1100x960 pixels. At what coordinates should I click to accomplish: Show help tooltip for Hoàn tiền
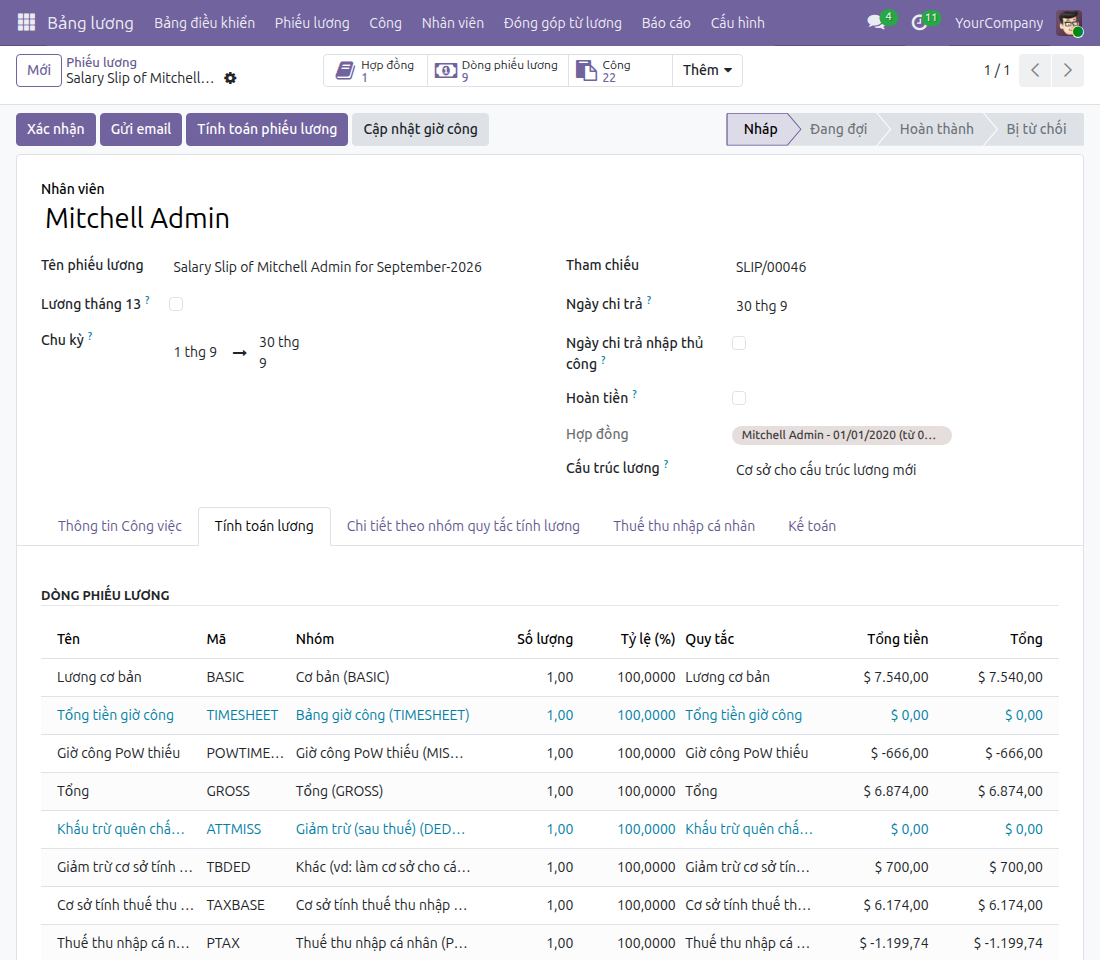coord(635,394)
